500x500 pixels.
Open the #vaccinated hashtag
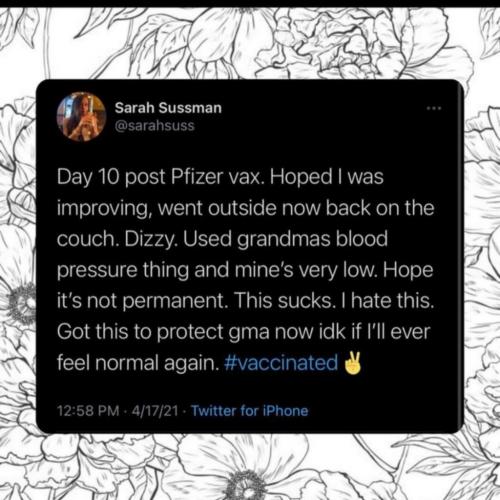click(x=281, y=363)
